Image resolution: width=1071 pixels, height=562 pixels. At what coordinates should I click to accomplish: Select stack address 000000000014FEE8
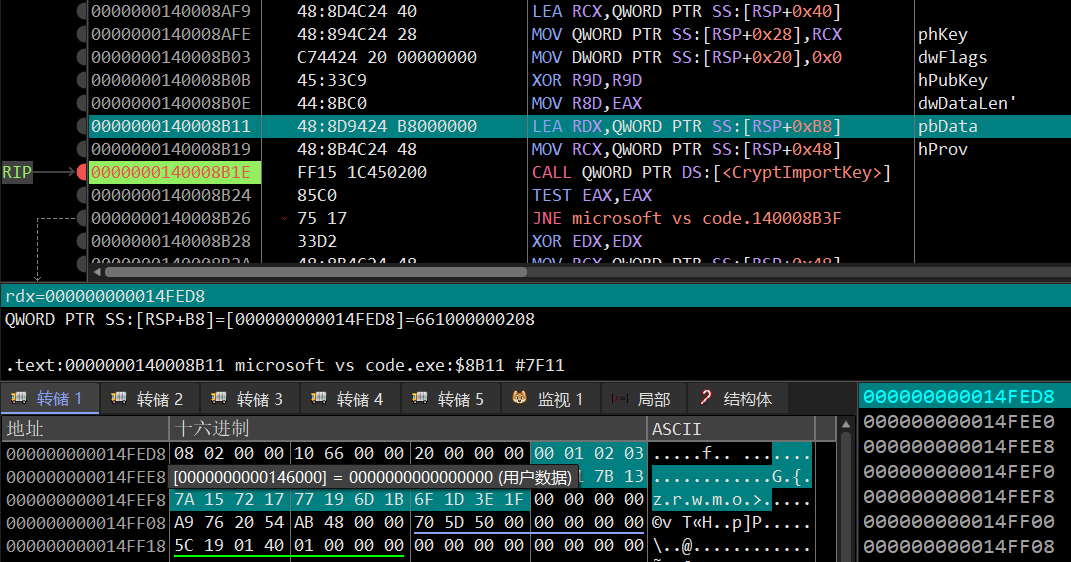point(958,447)
